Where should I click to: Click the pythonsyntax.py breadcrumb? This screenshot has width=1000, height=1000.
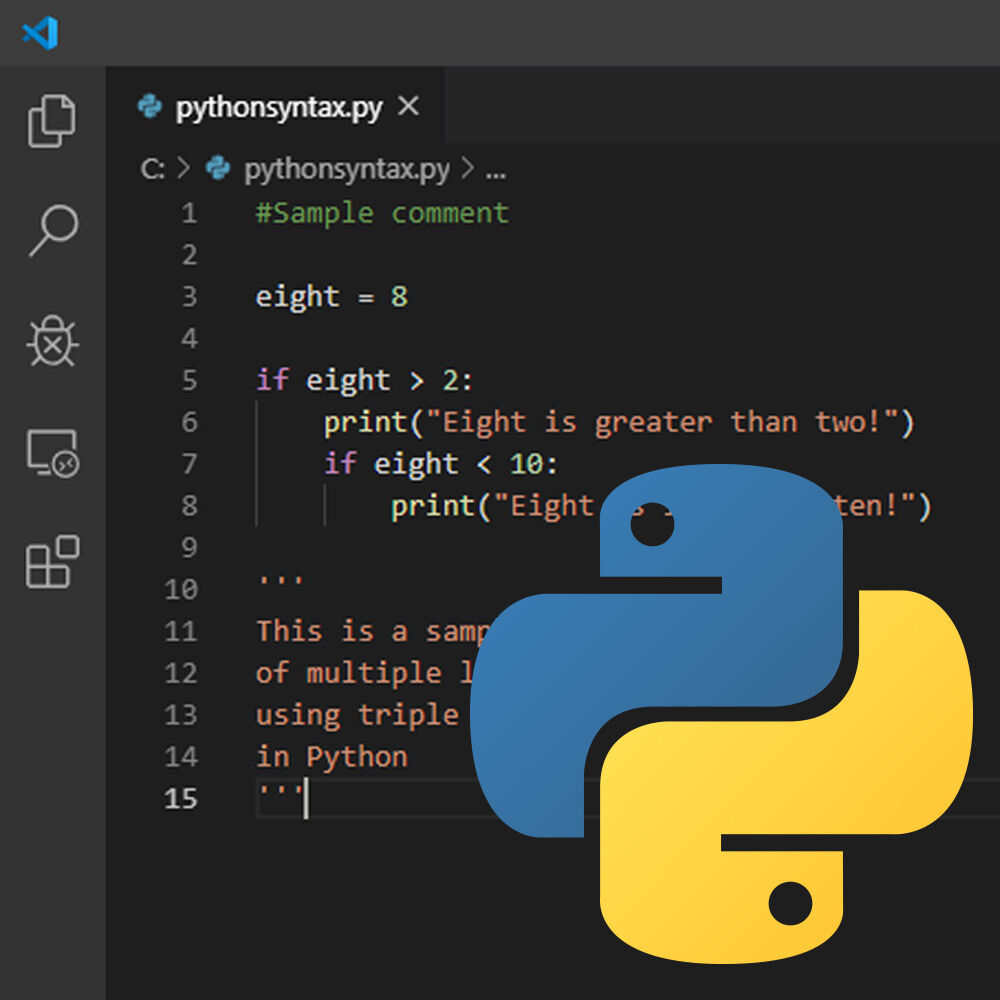coord(347,169)
